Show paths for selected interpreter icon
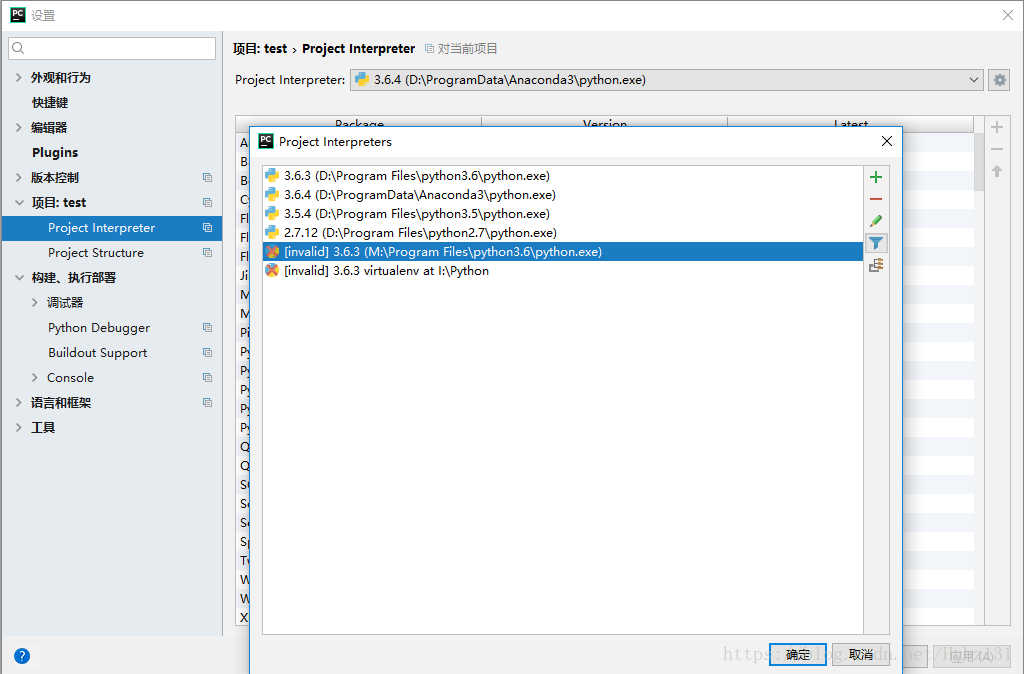The height and width of the screenshot is (674, 1024). click(x=876, y=265)
